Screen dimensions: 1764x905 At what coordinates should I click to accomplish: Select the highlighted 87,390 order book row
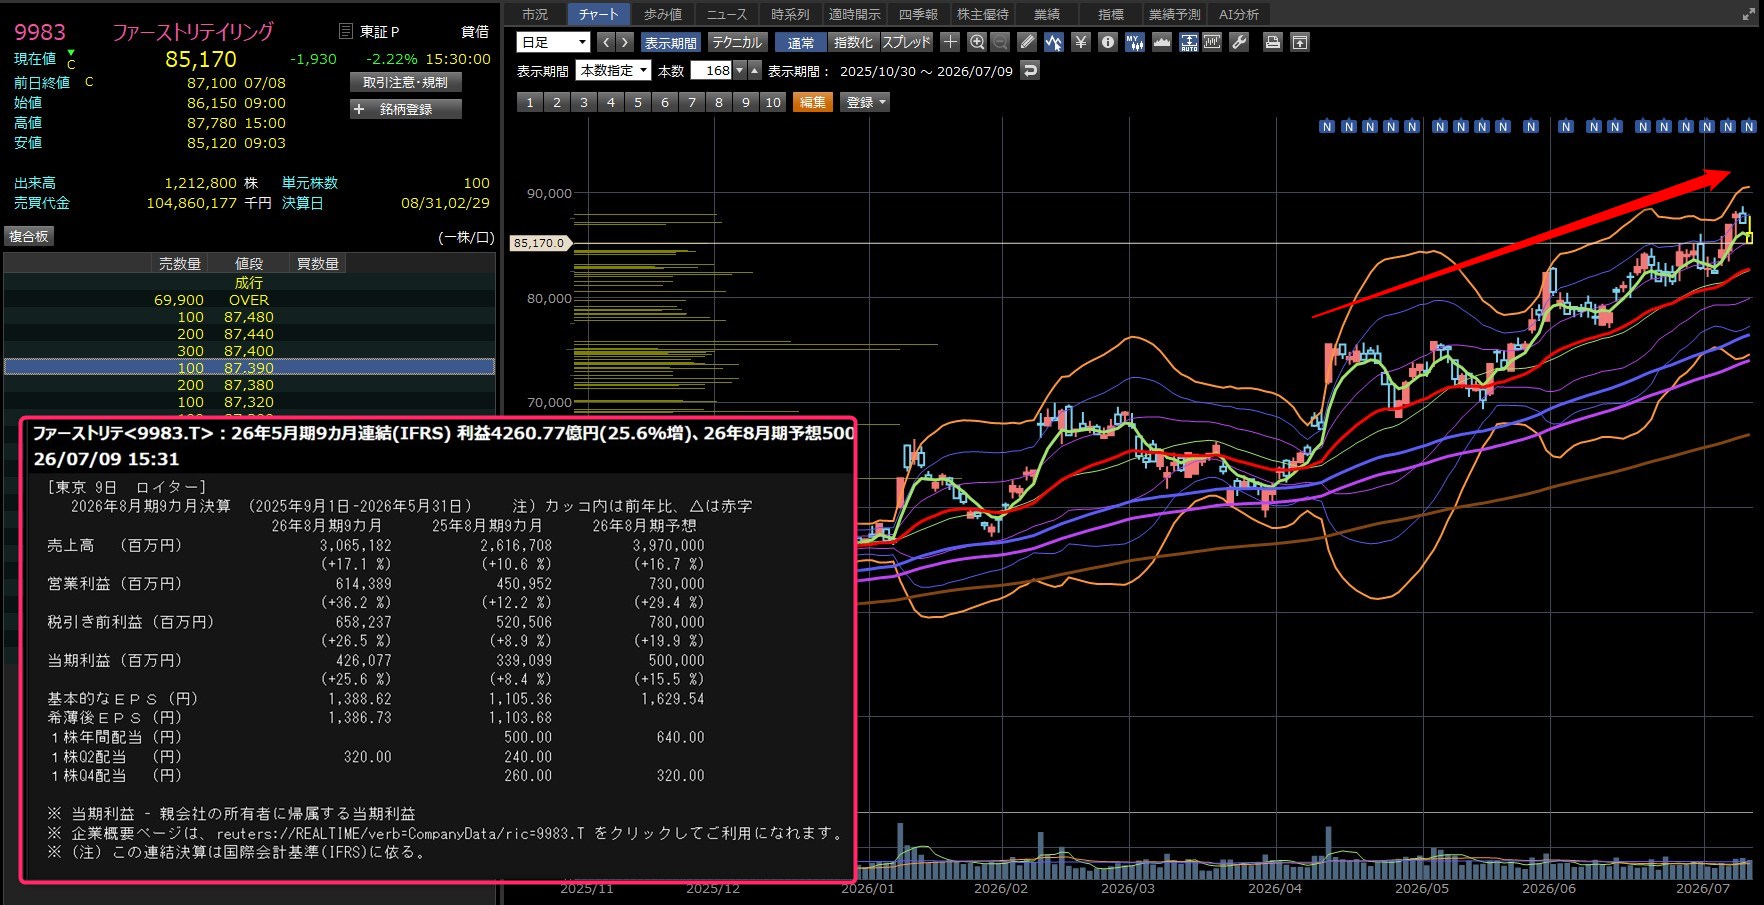249,367
